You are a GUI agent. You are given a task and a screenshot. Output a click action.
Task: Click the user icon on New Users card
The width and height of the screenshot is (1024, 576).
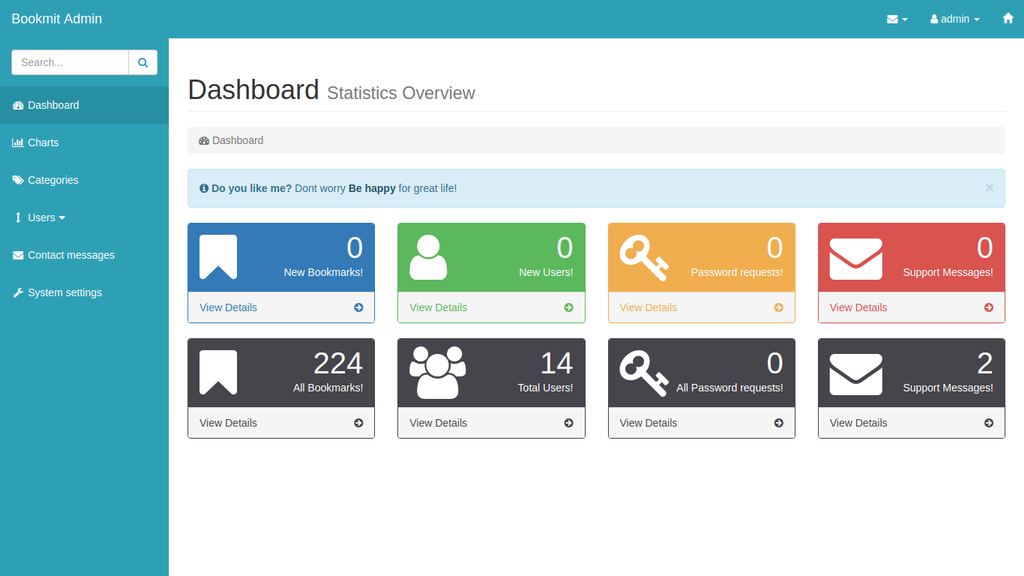click(x=428, y=257)
